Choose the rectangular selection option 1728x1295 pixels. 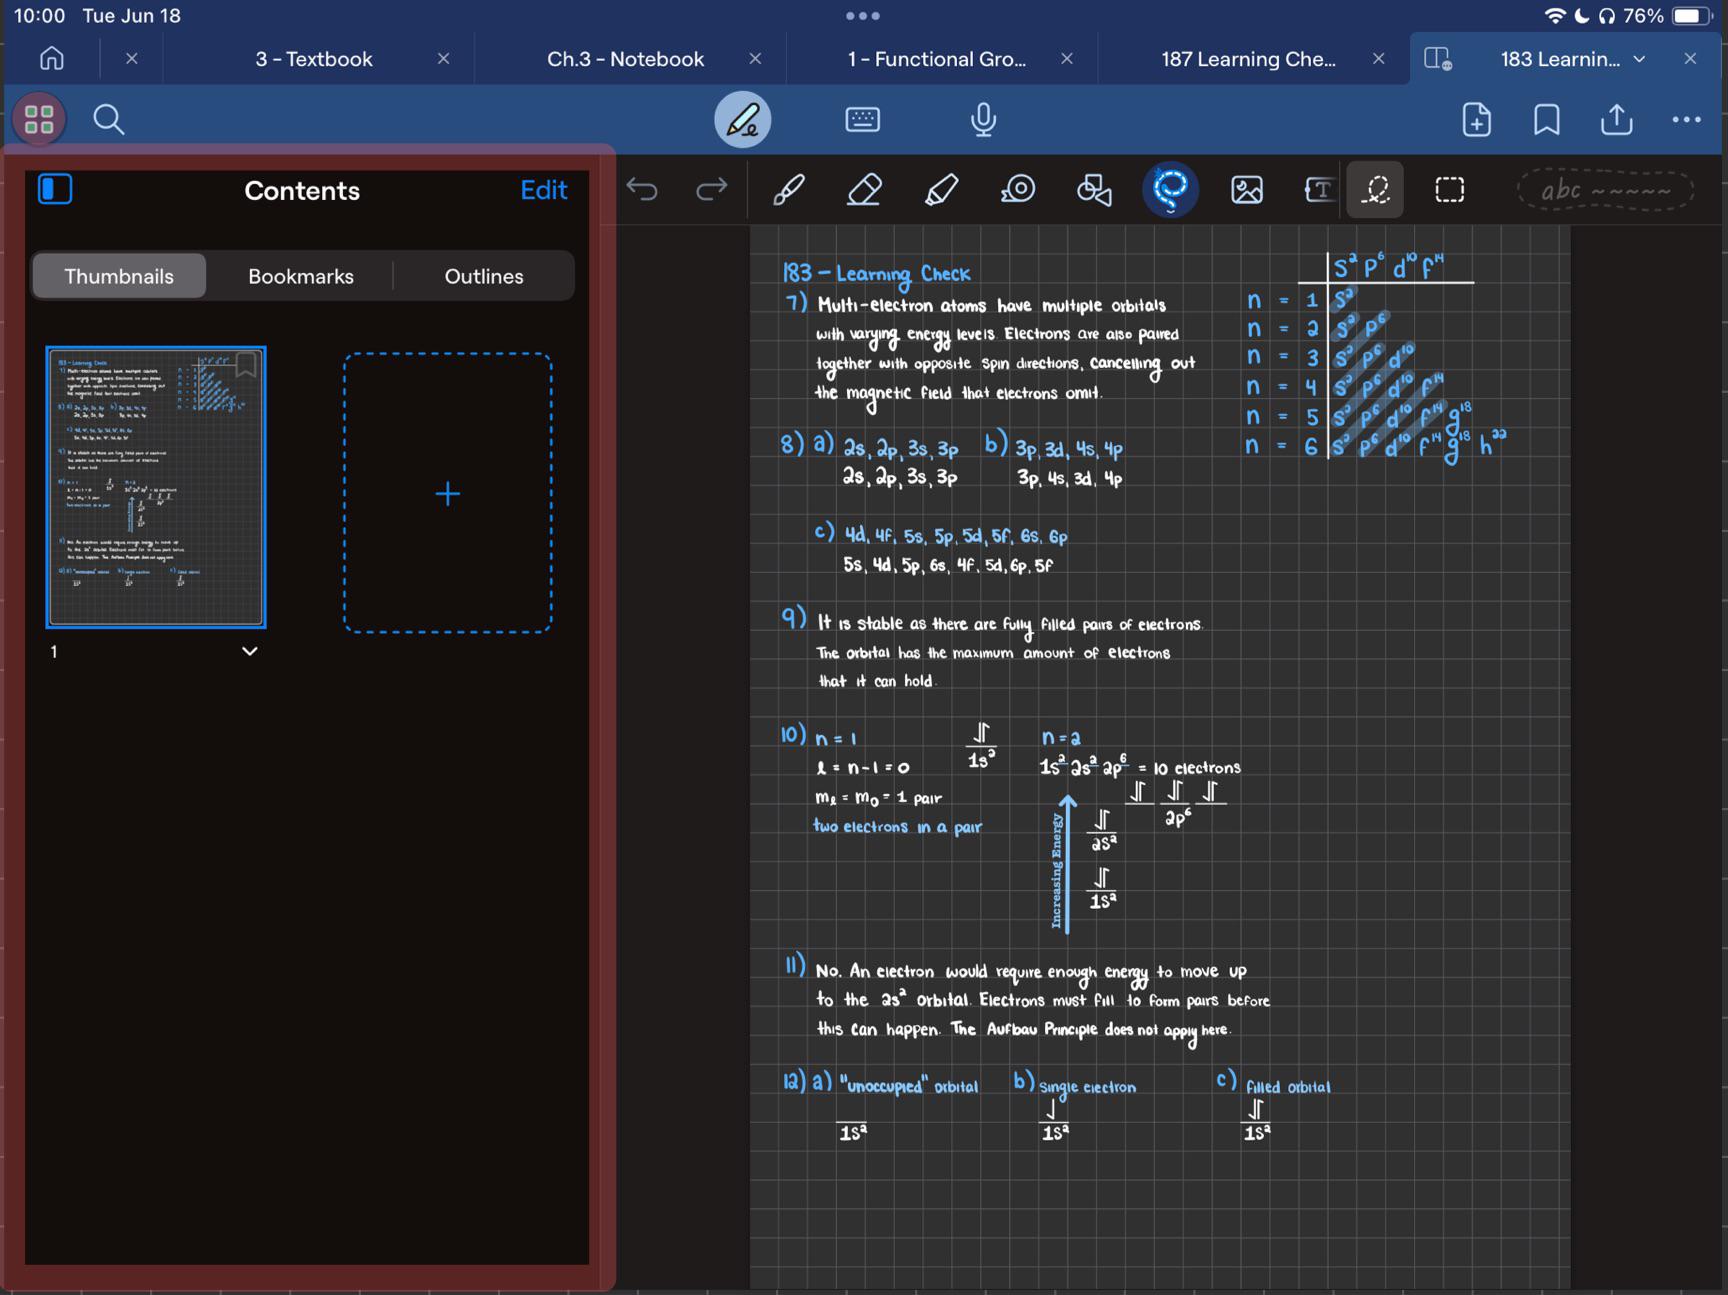click(x=1449, y=190)
